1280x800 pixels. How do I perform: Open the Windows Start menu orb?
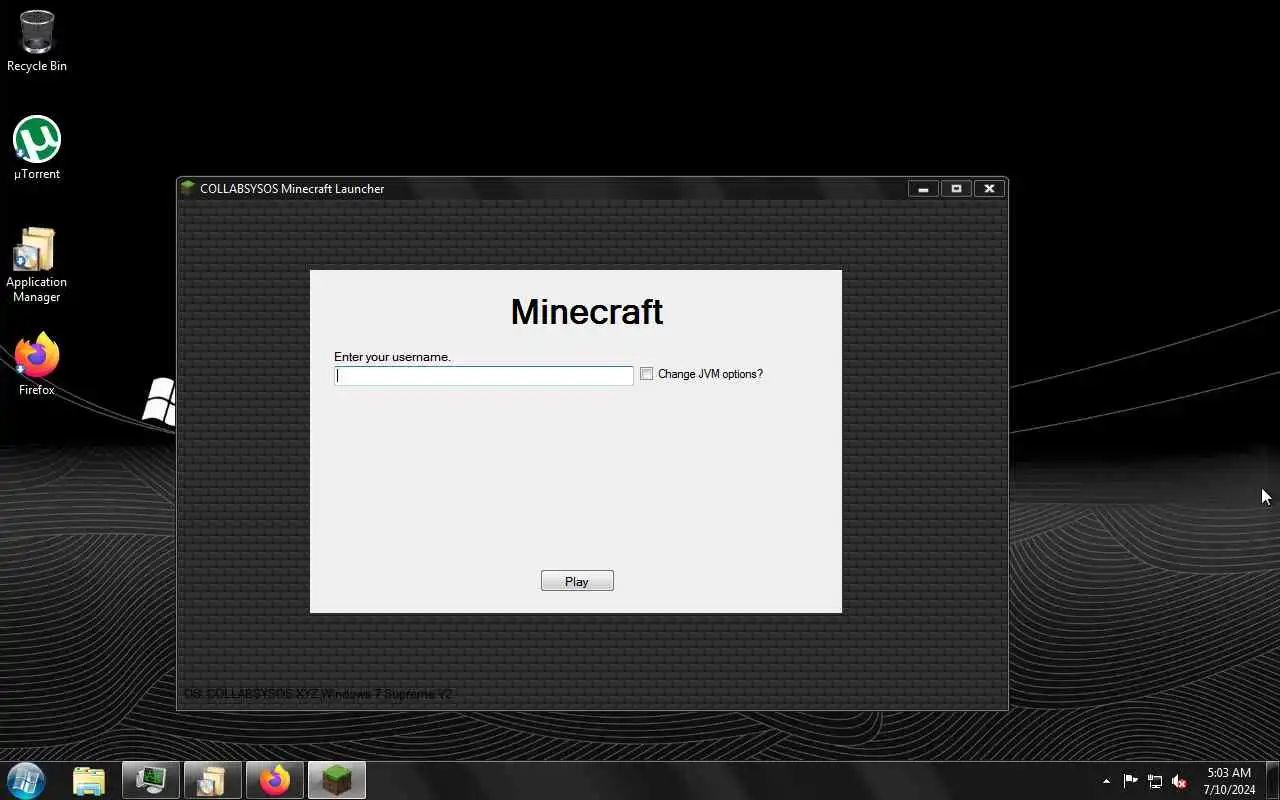point(26,780)
